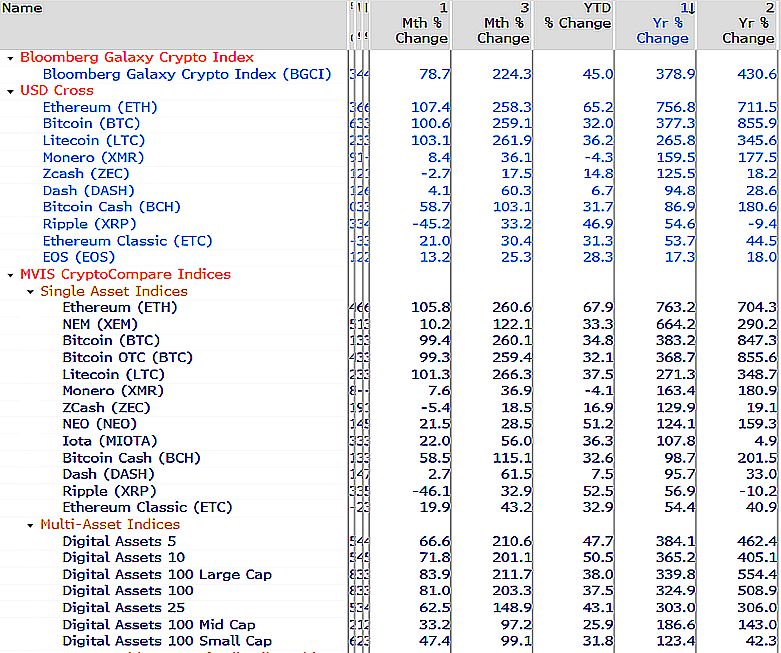Click the Bloomberg Galaxy Crypto Index group label
The image size is (781, 653).
(x=137, y=57)
